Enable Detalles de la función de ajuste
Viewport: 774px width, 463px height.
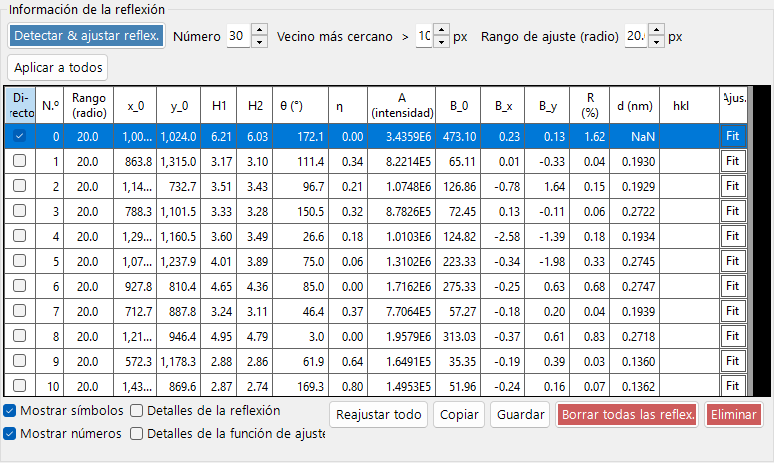(x=136, y=433)
